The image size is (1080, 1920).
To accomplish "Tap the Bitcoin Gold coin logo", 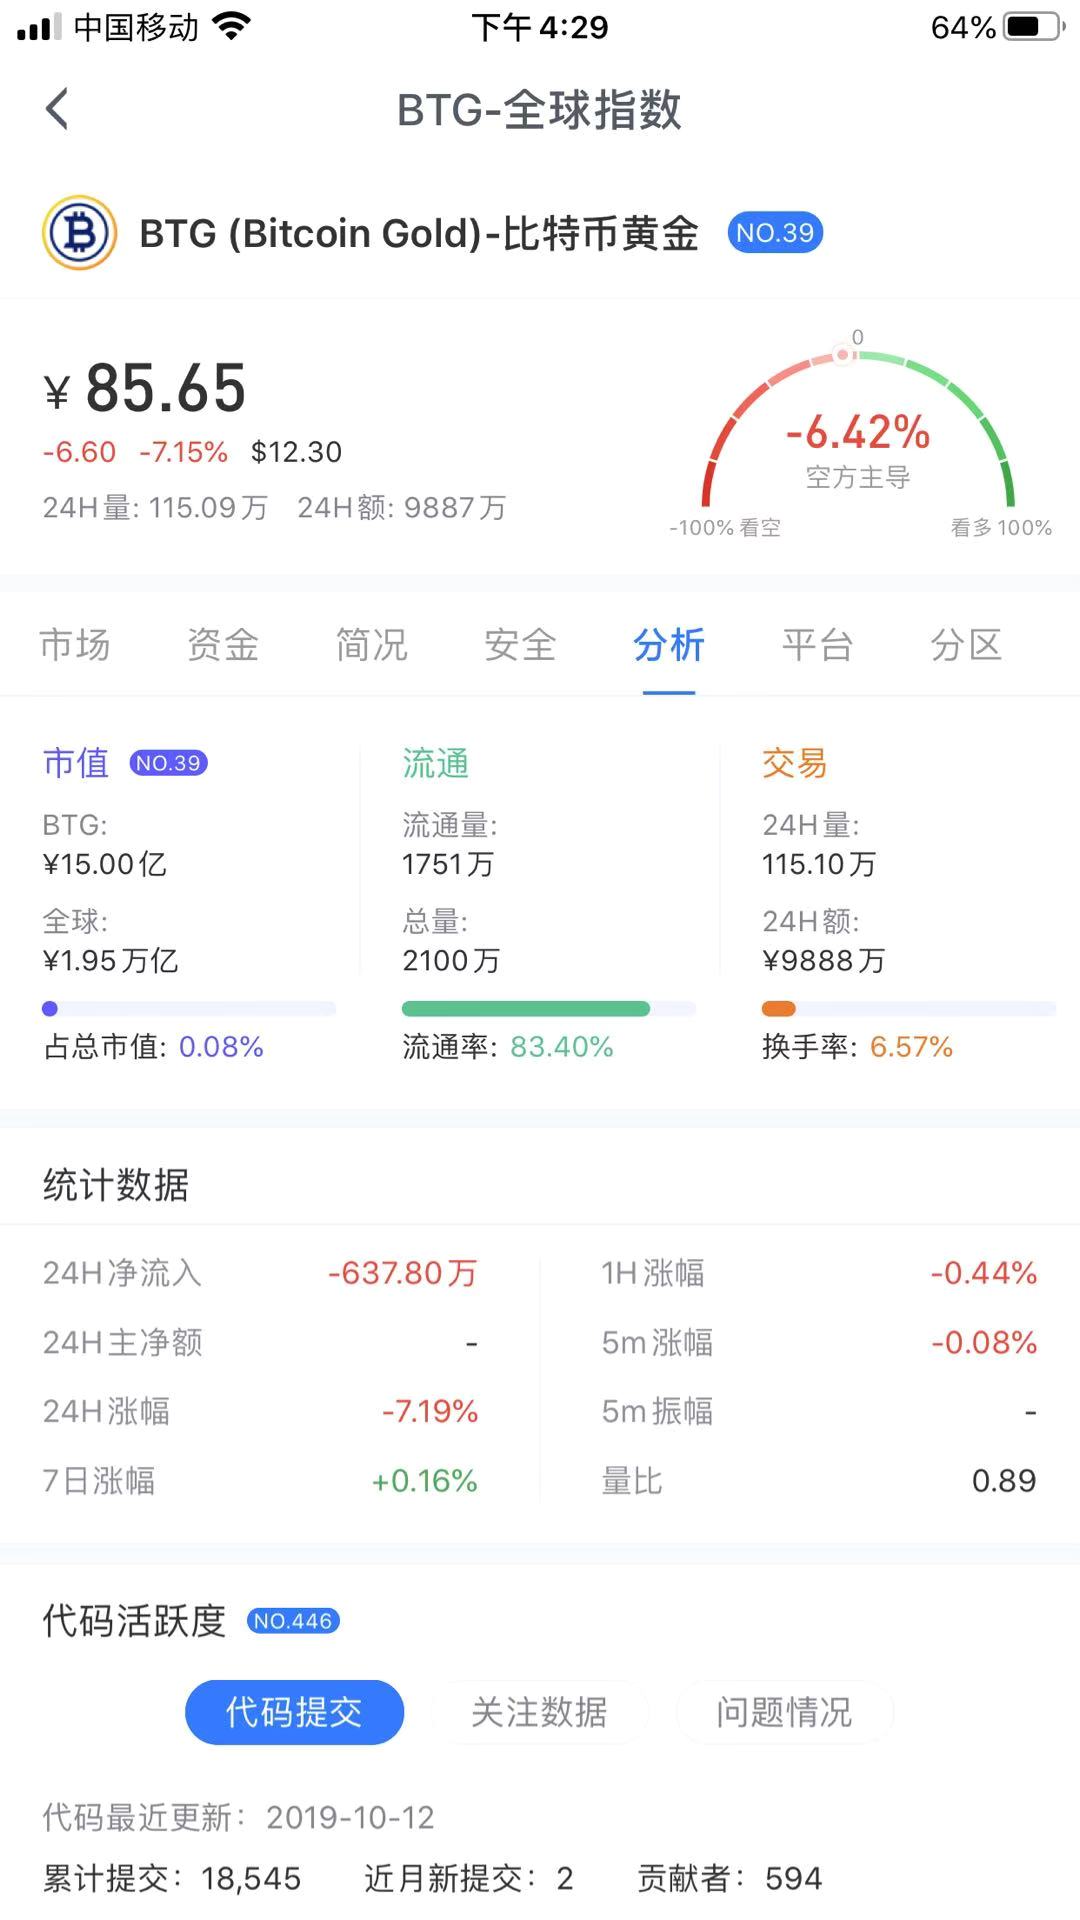I will coord(79,233).
